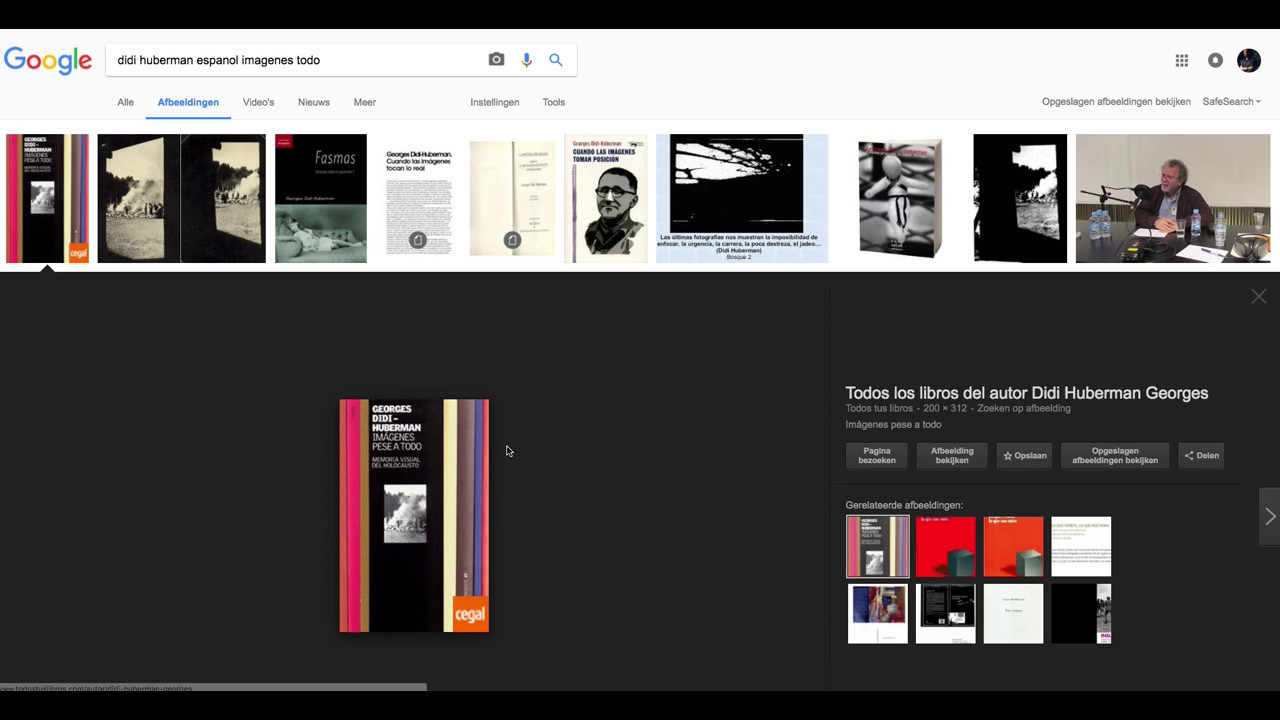Open the account profile avatar
Screen dimensions: 1280x720
[1249, 61]
